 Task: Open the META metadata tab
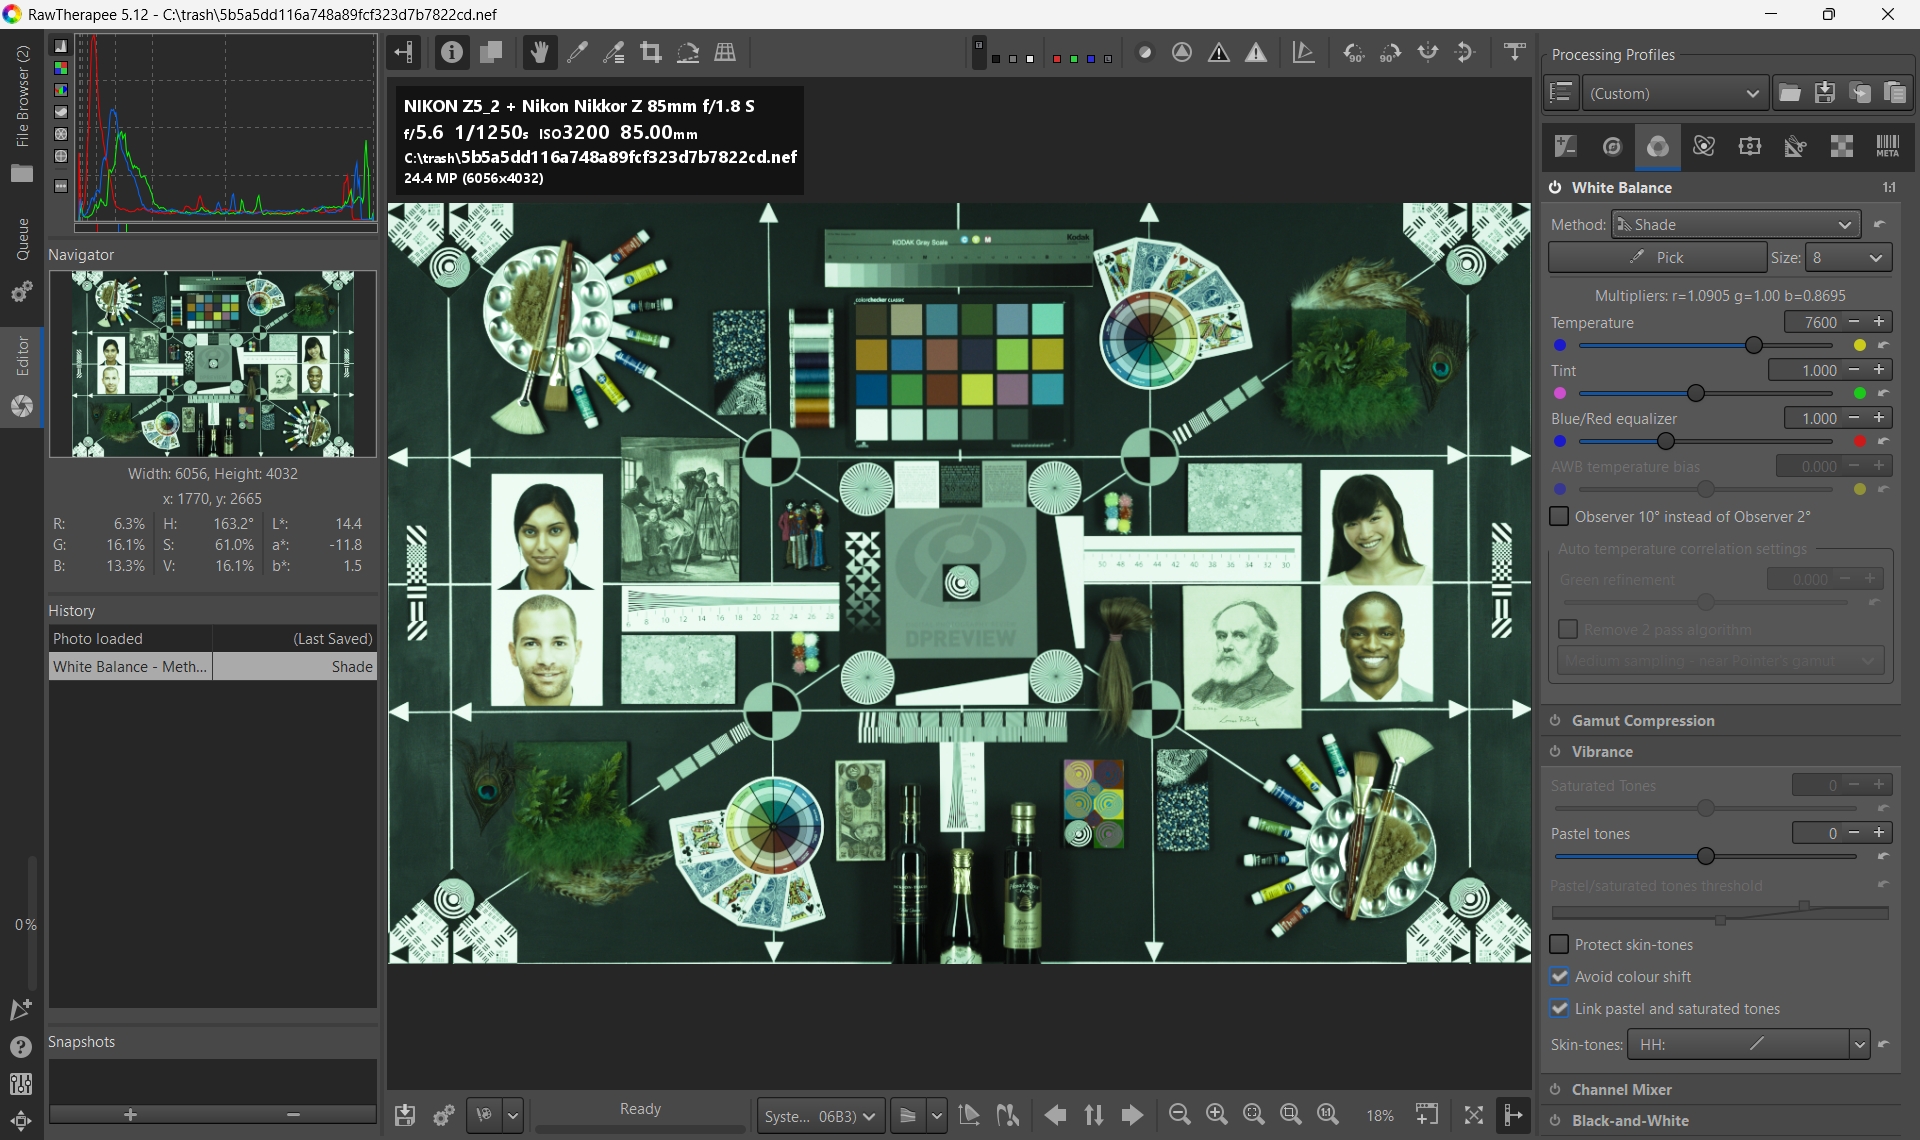(x=1888, y=147)
